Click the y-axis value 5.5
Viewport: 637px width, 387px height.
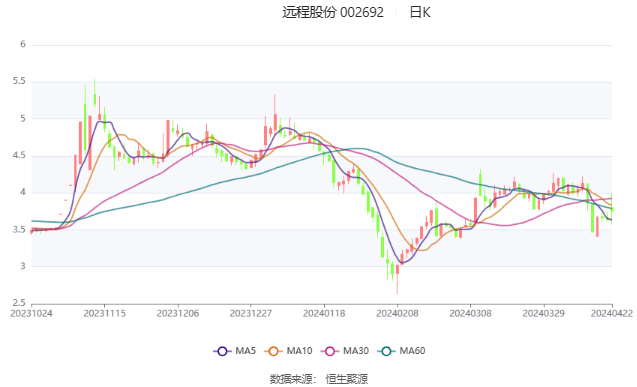tap(19, 81)
